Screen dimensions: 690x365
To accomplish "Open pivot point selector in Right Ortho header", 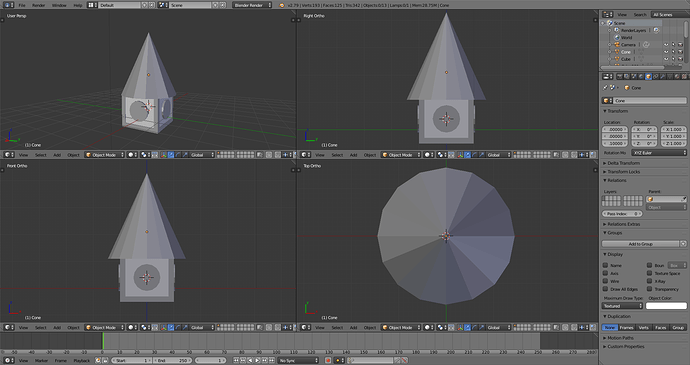I will (441, 155).
